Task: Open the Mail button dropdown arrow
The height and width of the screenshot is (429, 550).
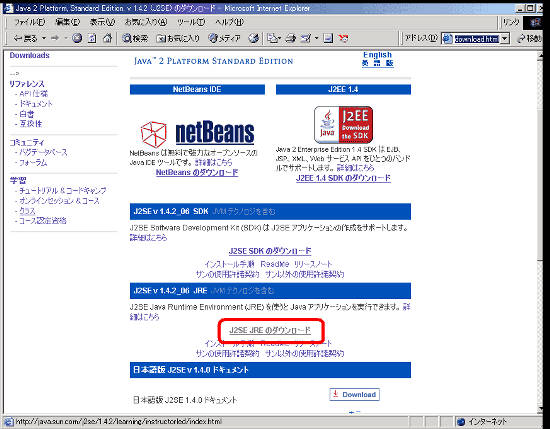Action: tap(280, 38)
